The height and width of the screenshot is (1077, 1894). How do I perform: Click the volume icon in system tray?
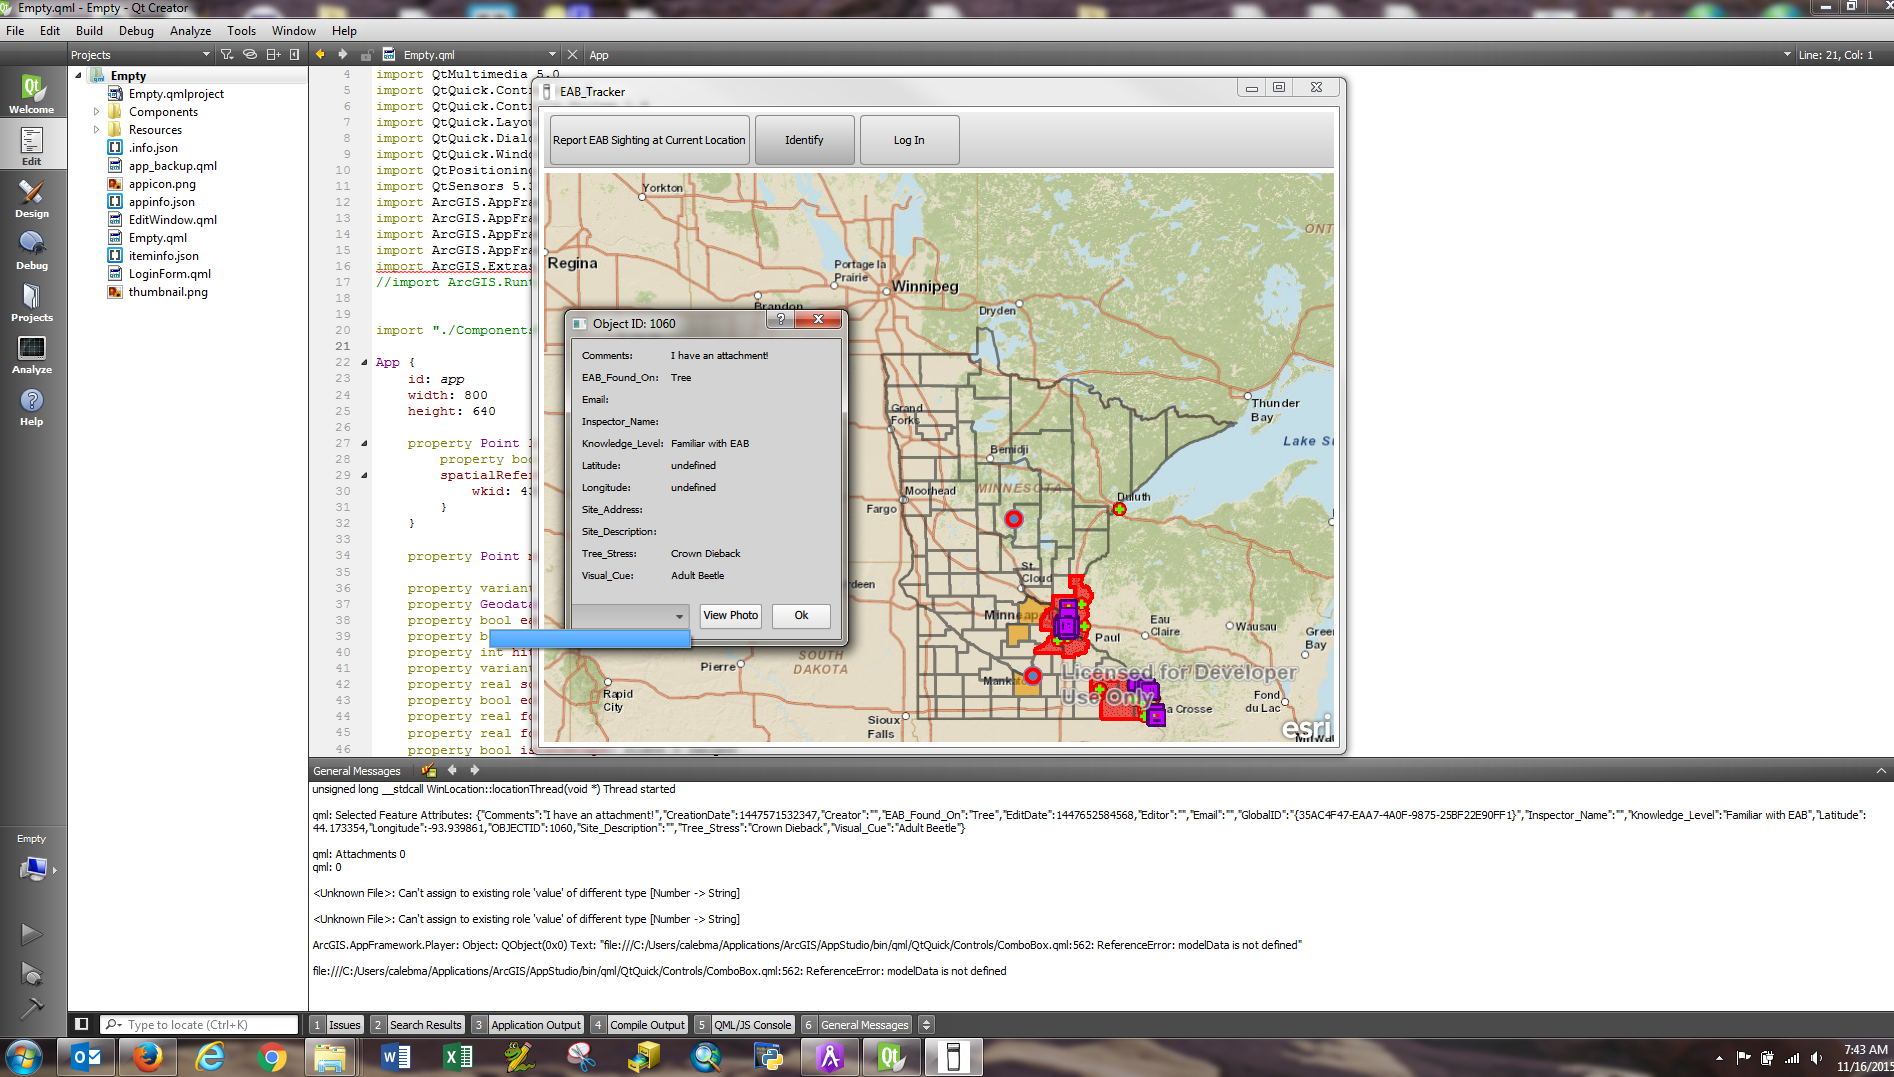pyautogui.click(x=1816, y=1057)
